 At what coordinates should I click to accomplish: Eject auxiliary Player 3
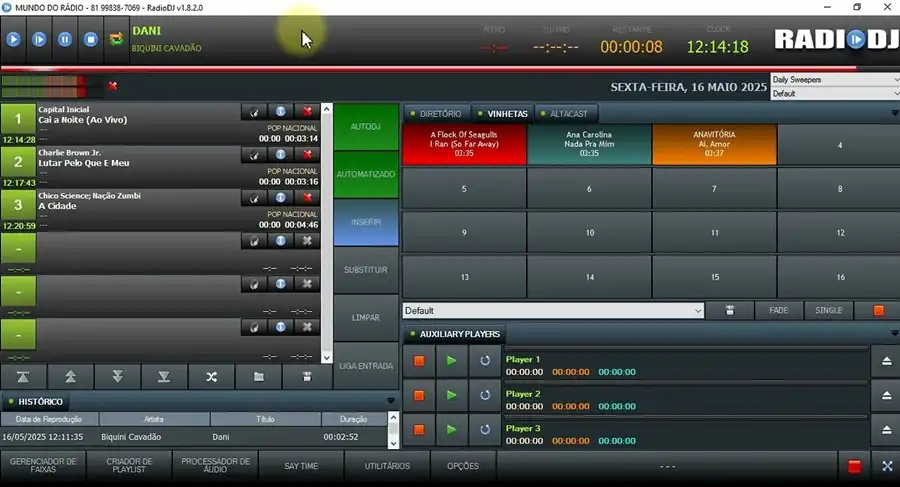pos(886,430)
